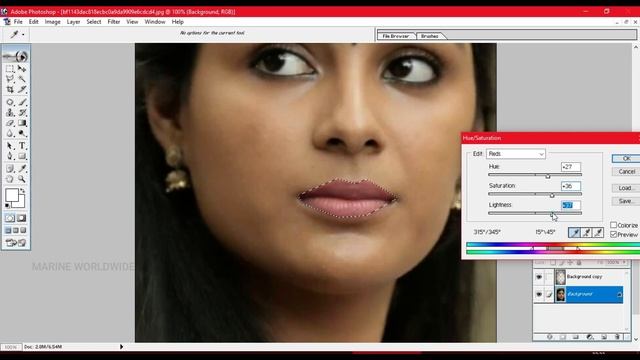
Task: Open the Filter menu
Action: [113, 22]
